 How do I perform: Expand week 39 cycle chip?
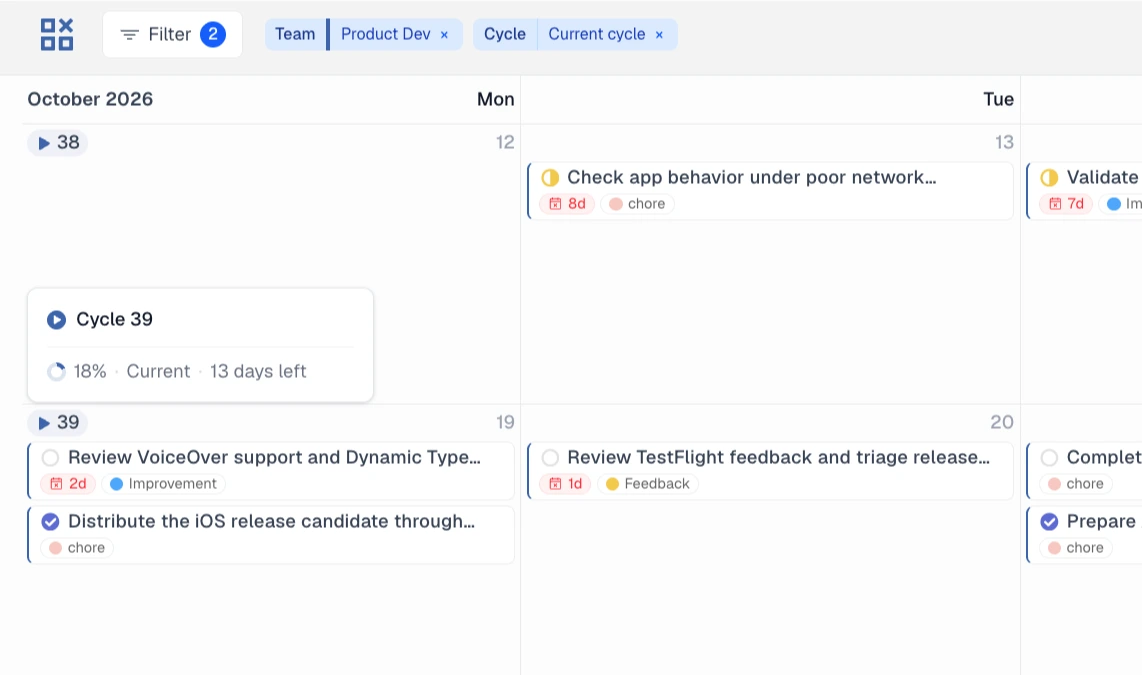(x=58, y=422)
